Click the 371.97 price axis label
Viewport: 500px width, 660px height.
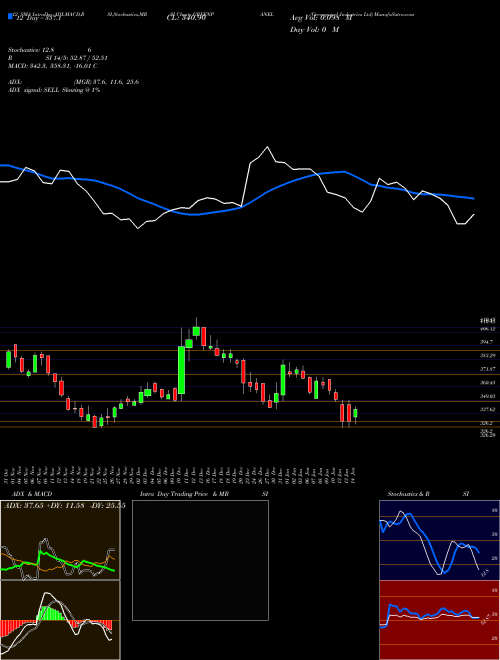click(x=488, y=369)
